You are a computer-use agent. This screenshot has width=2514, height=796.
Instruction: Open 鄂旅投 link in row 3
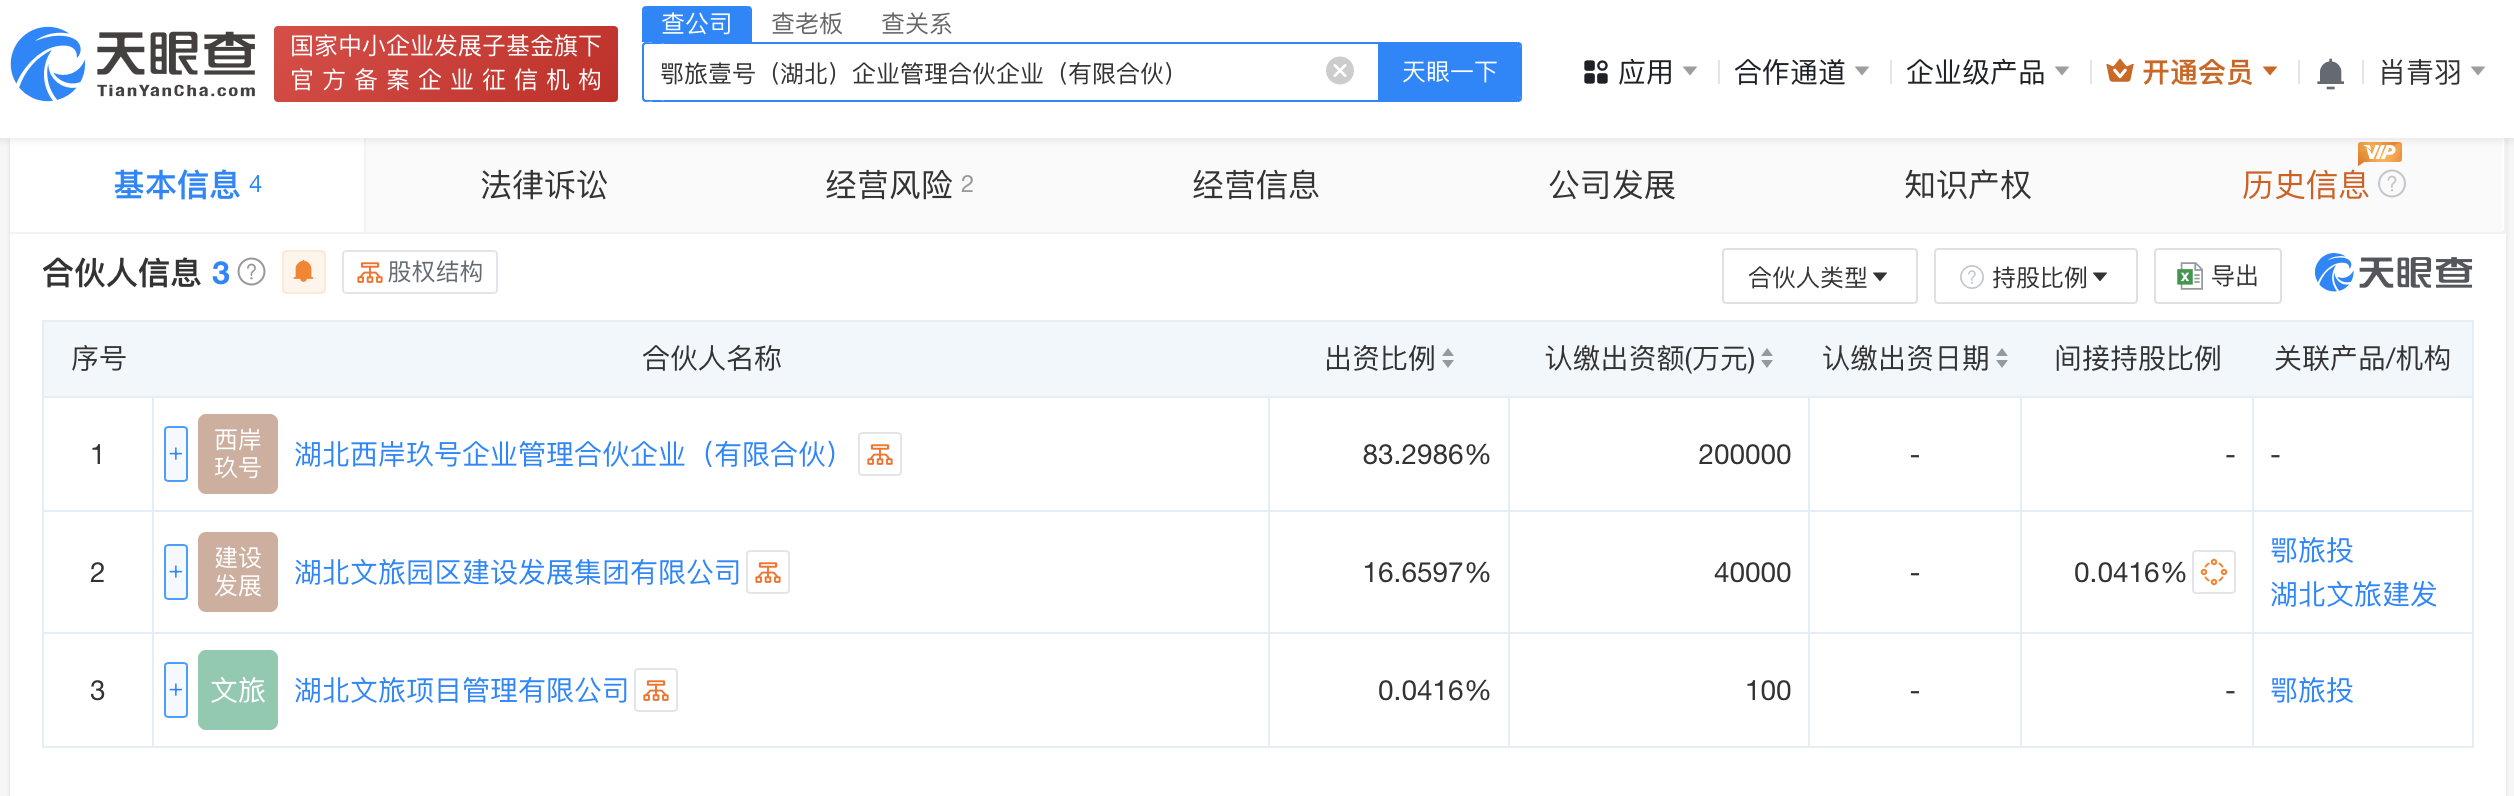tap(2312, 690)
